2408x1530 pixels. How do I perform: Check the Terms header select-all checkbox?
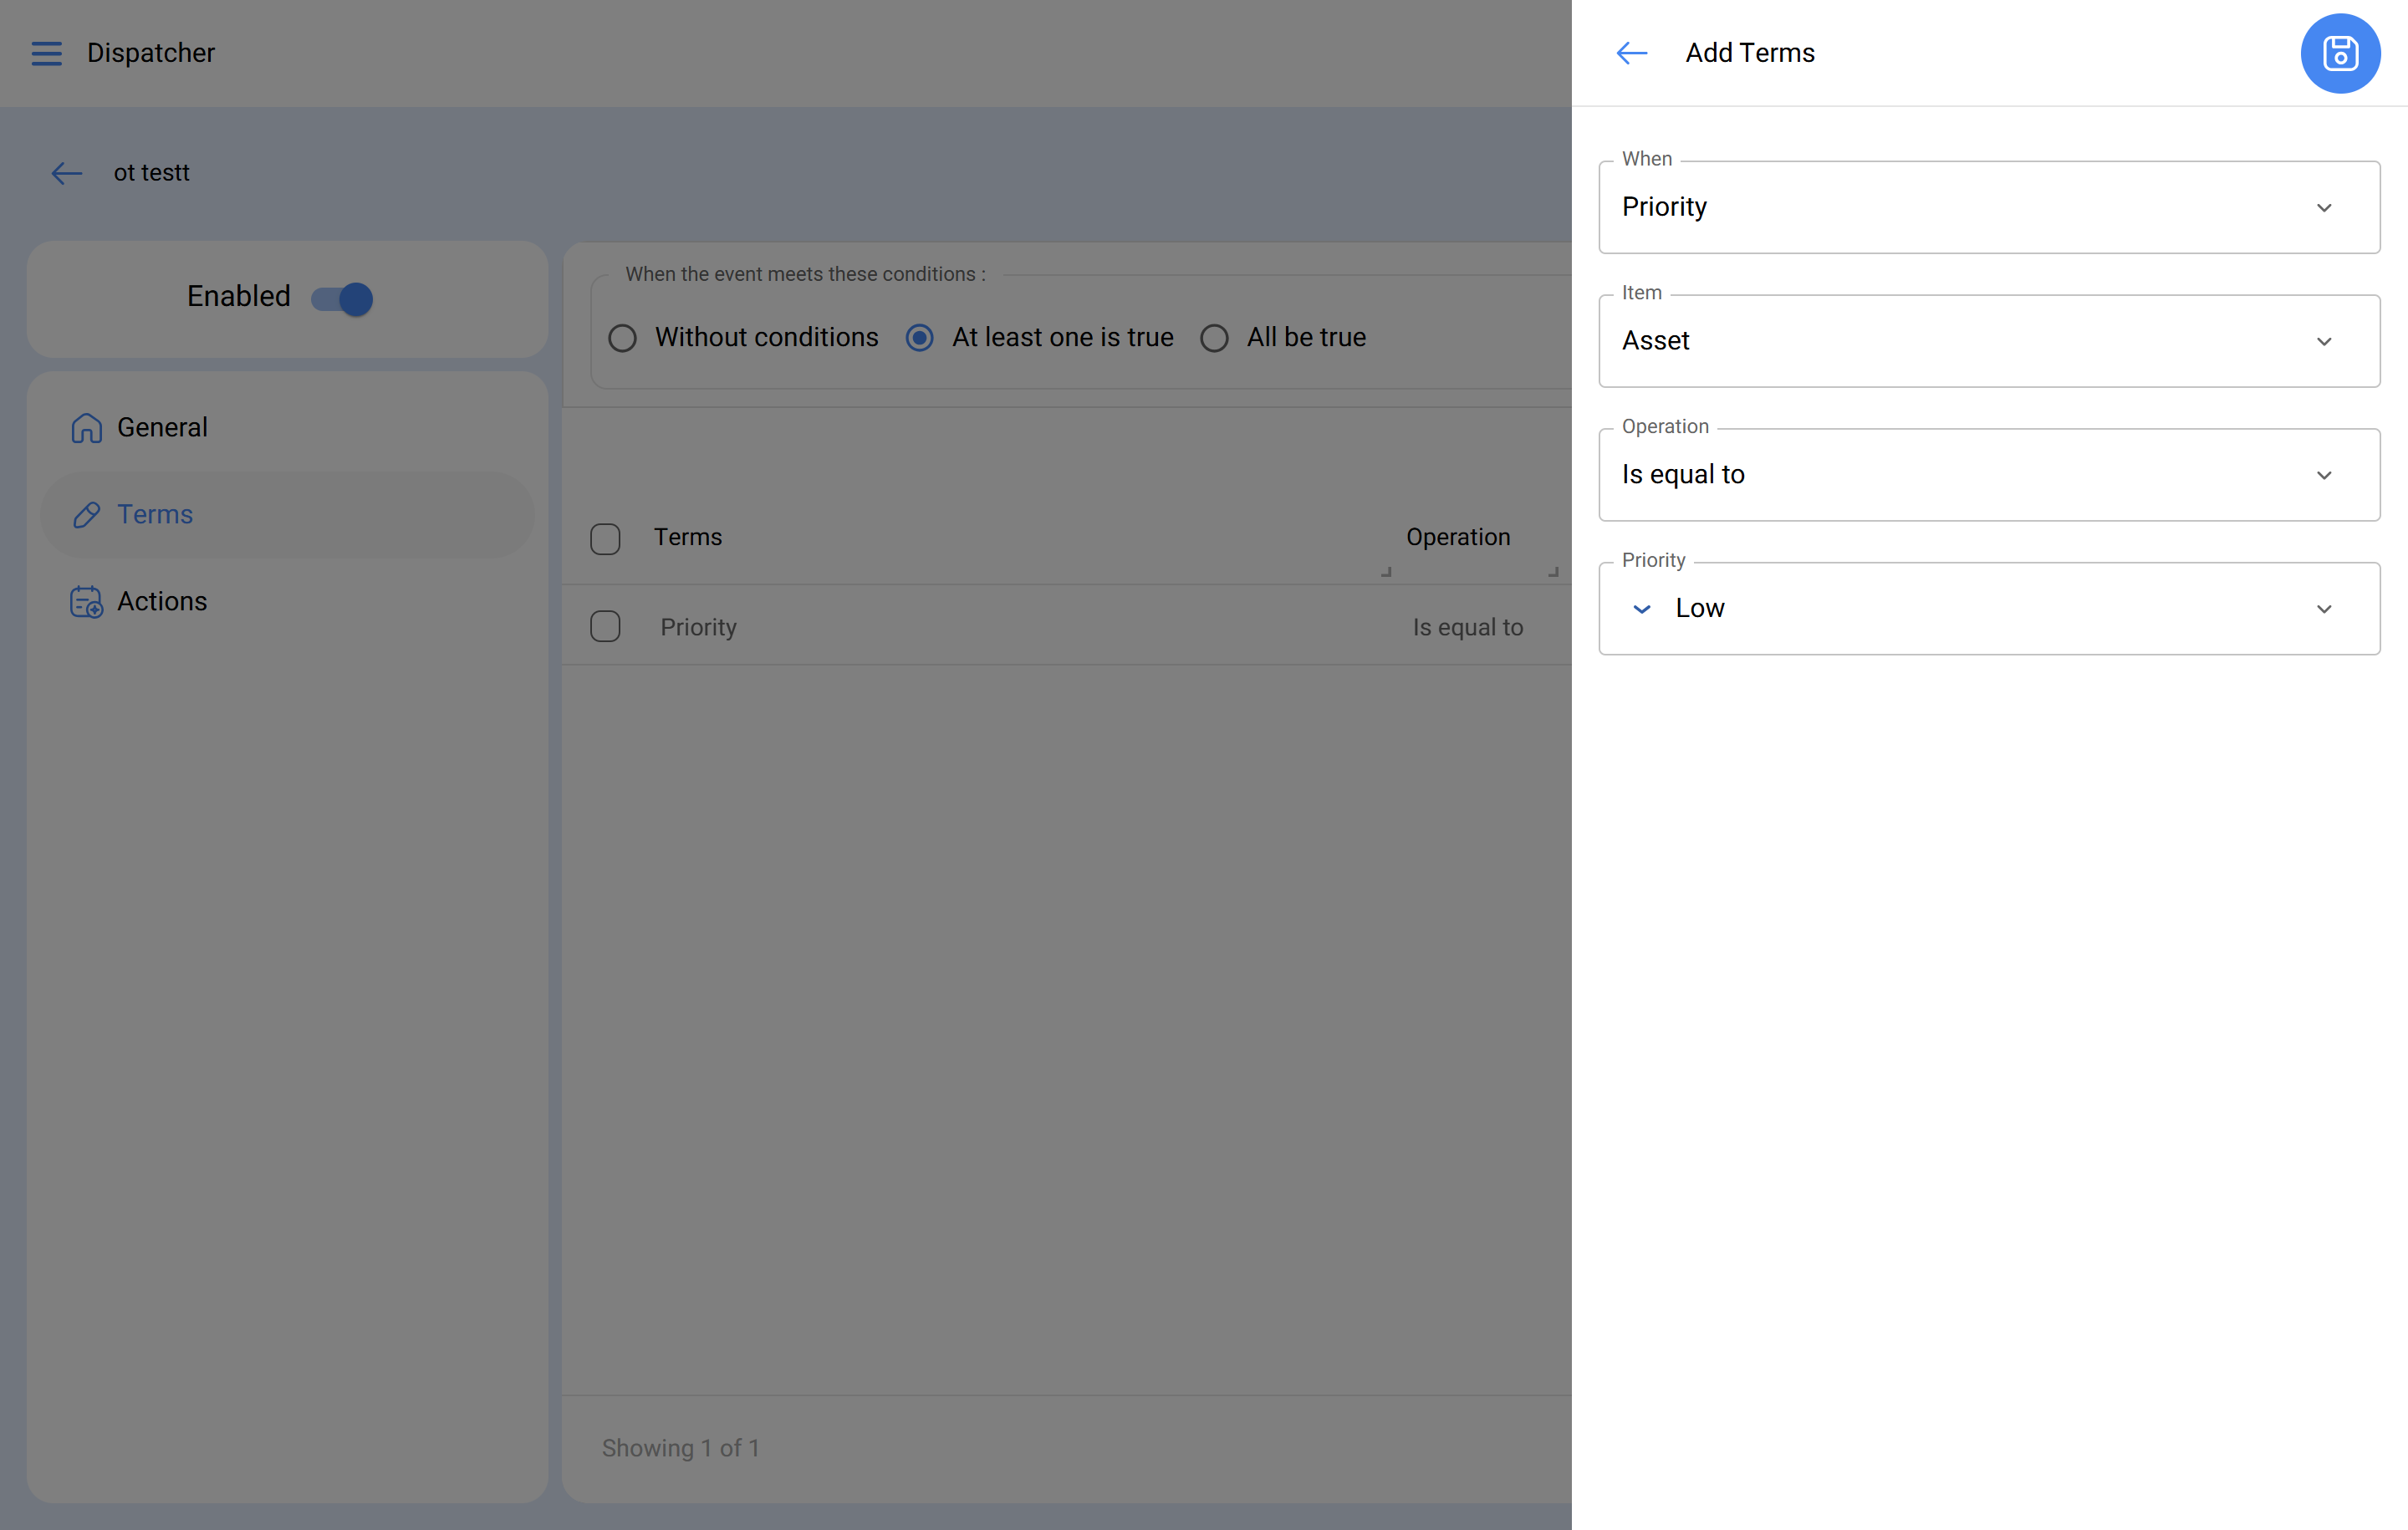[605, 539]
